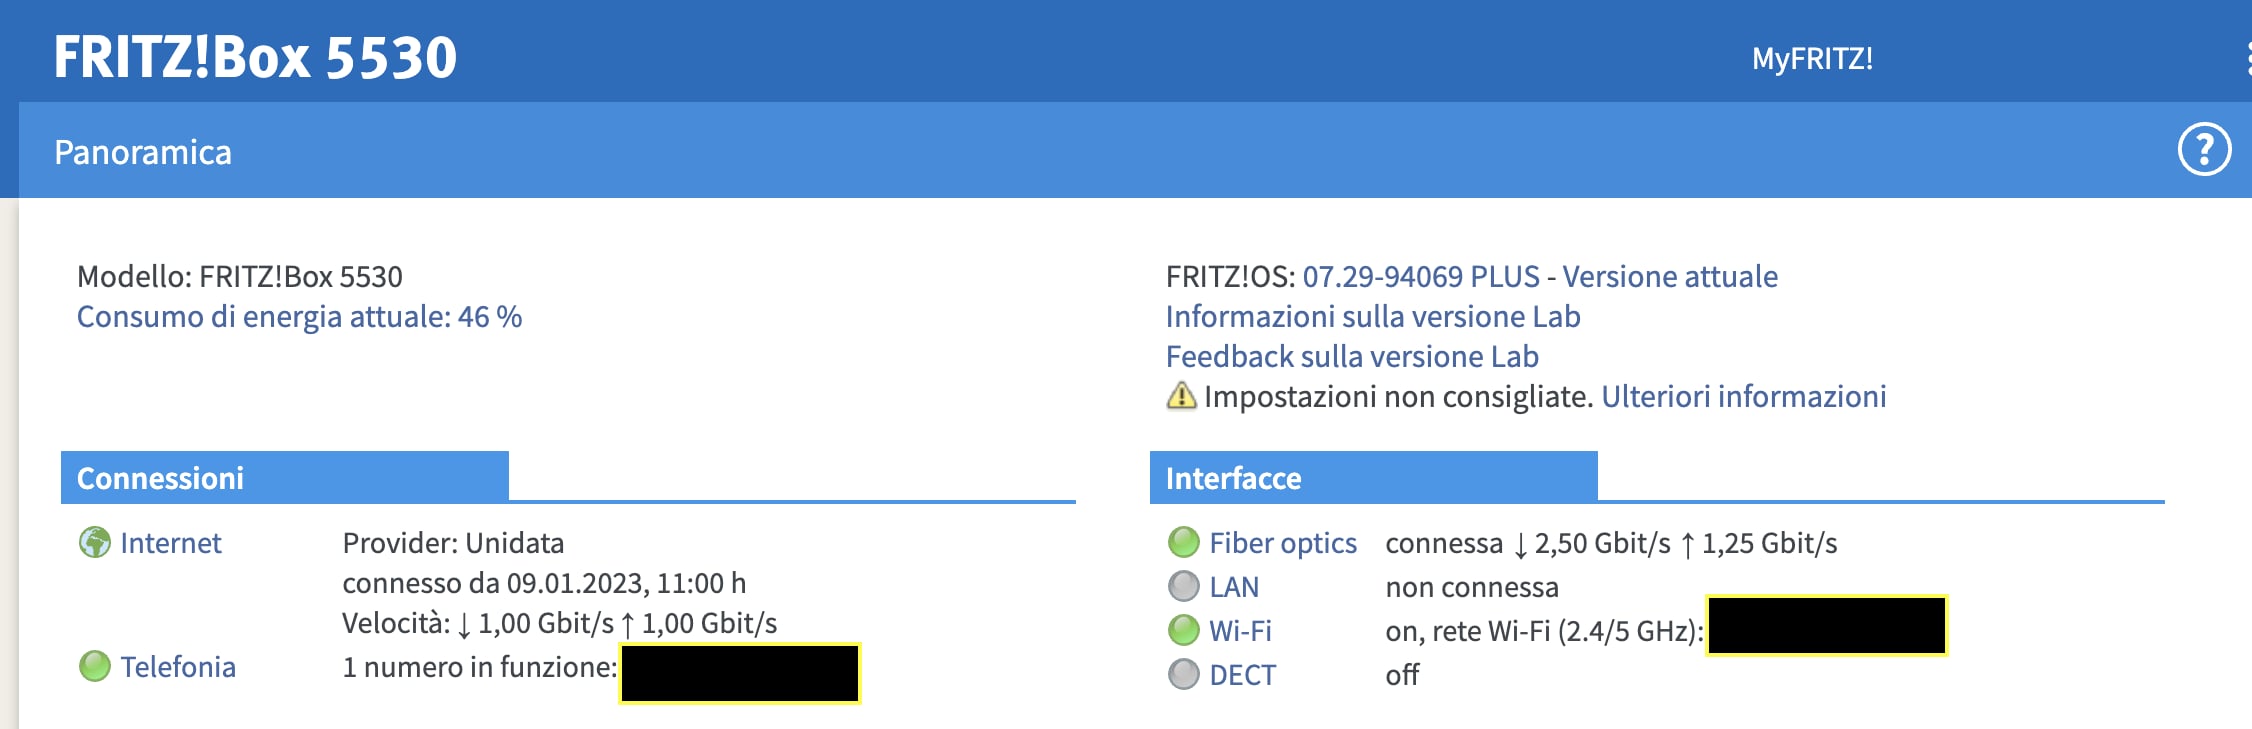Go to the LAN interface link
The height and width of the screenshot is (729, 2252).
click(x=1234, y=587)
